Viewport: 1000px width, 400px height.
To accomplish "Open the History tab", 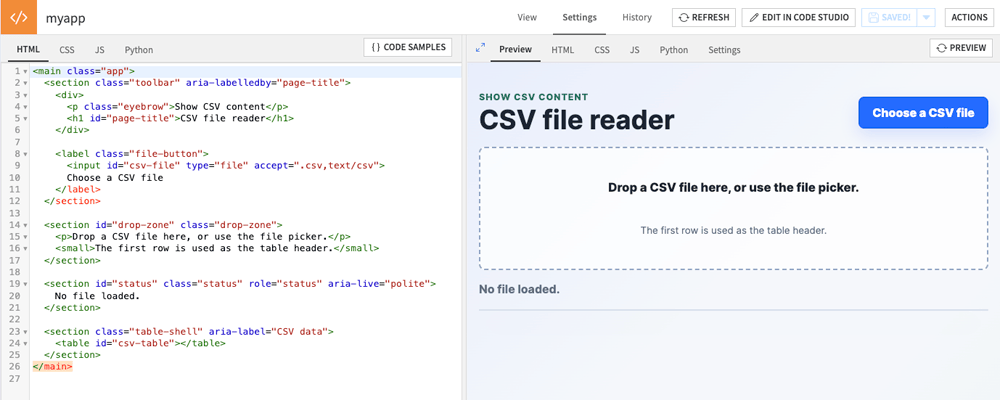I will 636,17.
